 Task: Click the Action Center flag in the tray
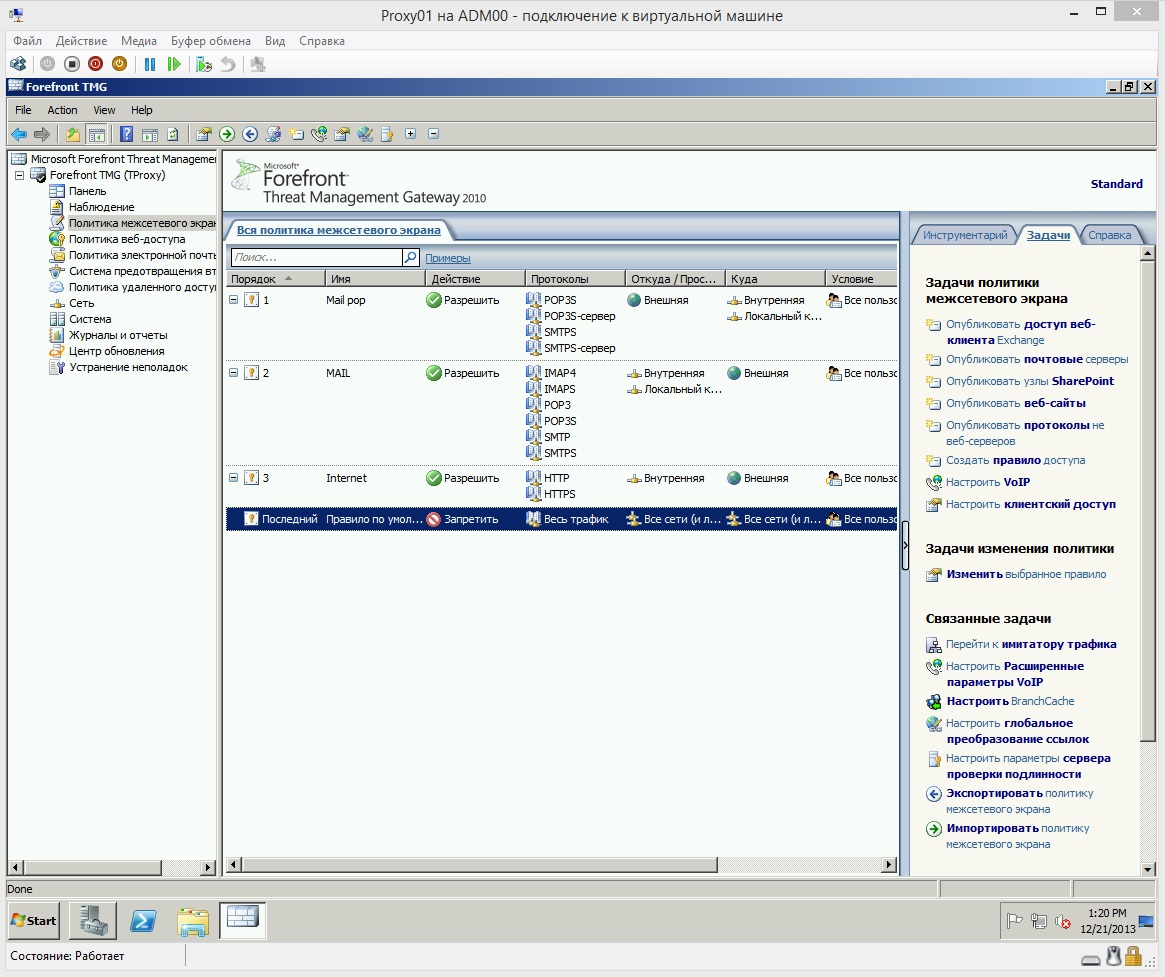coord(1014,921)
